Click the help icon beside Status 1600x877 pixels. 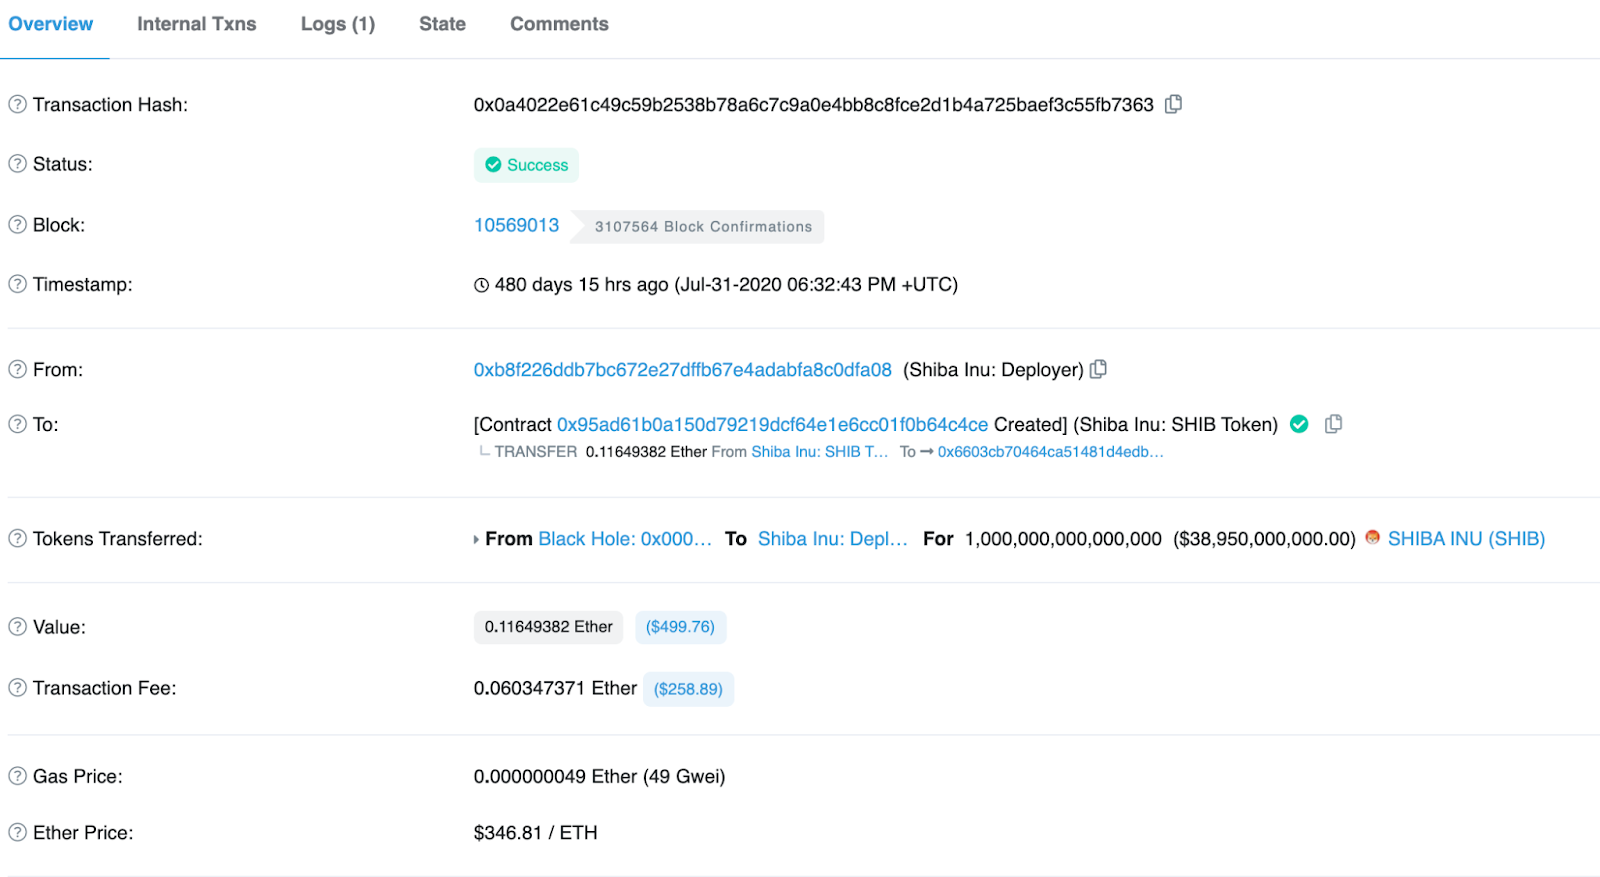coord(17,164)
